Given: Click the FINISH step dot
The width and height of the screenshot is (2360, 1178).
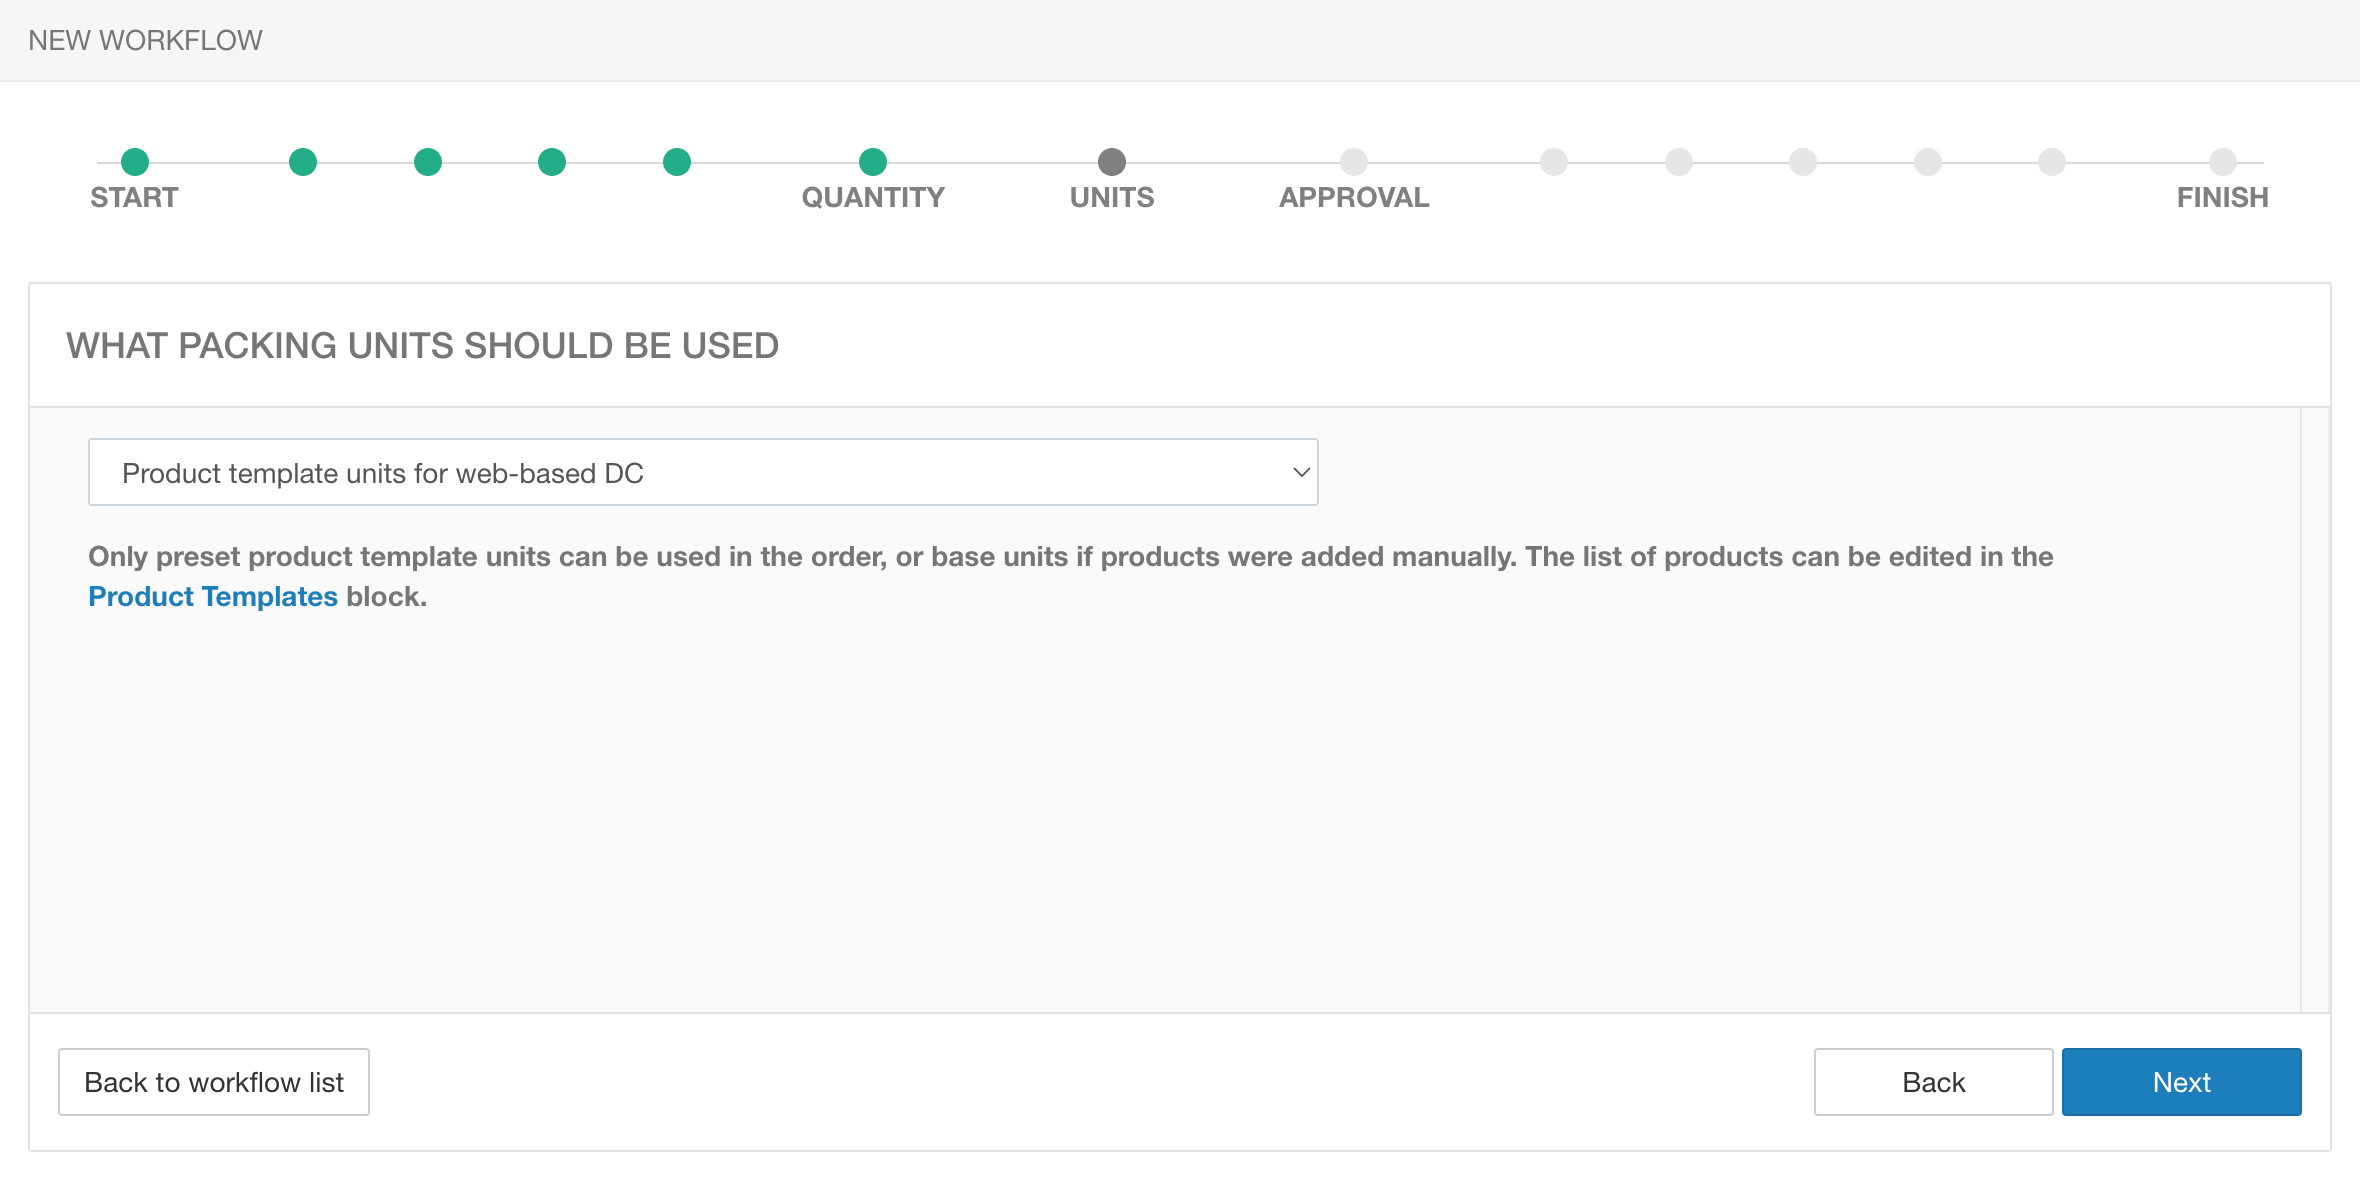Looking at the screenshot, I should click(2222, 162).
